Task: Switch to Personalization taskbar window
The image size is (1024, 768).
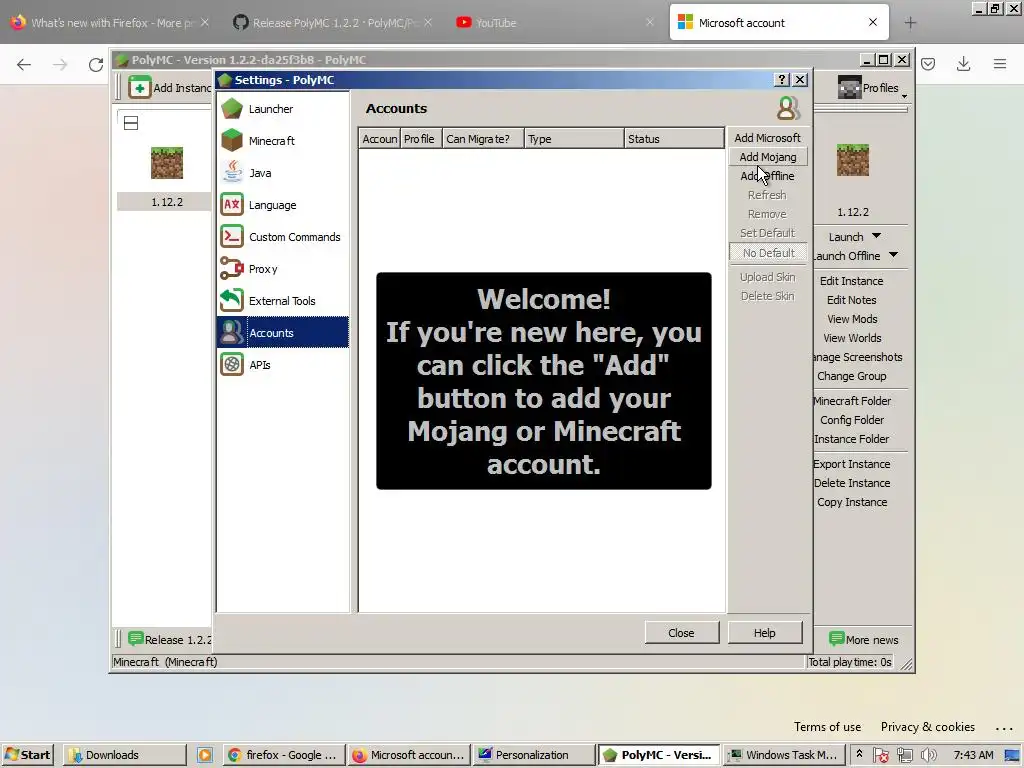Action: pos(534,754)
